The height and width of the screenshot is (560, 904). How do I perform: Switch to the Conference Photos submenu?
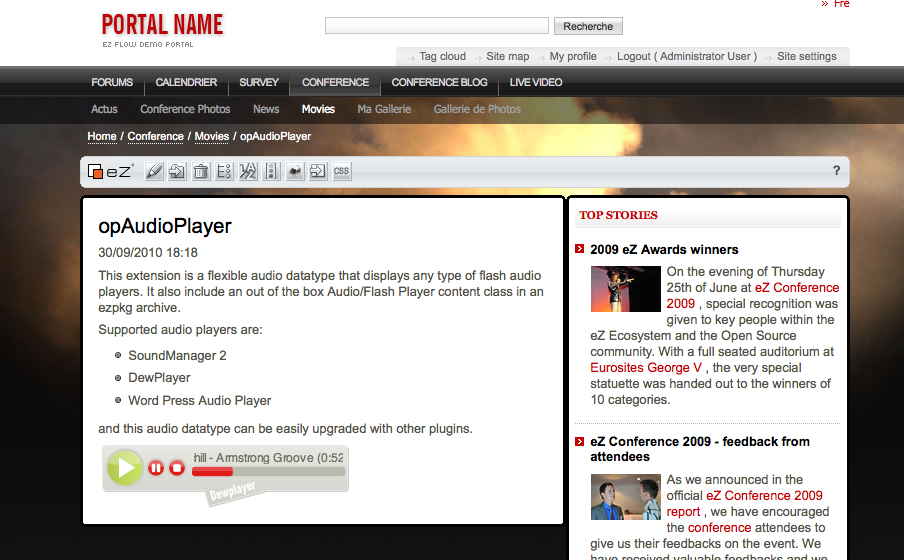(185, 109)
